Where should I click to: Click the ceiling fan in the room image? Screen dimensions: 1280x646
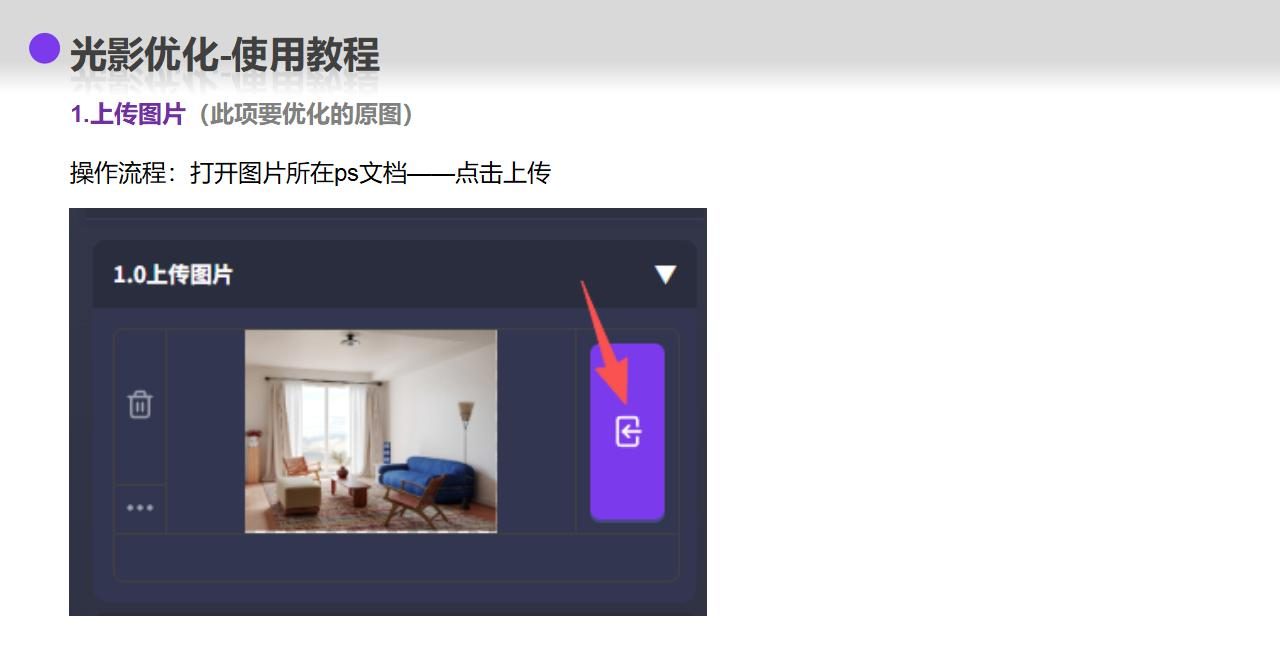[x=349, y=340]
